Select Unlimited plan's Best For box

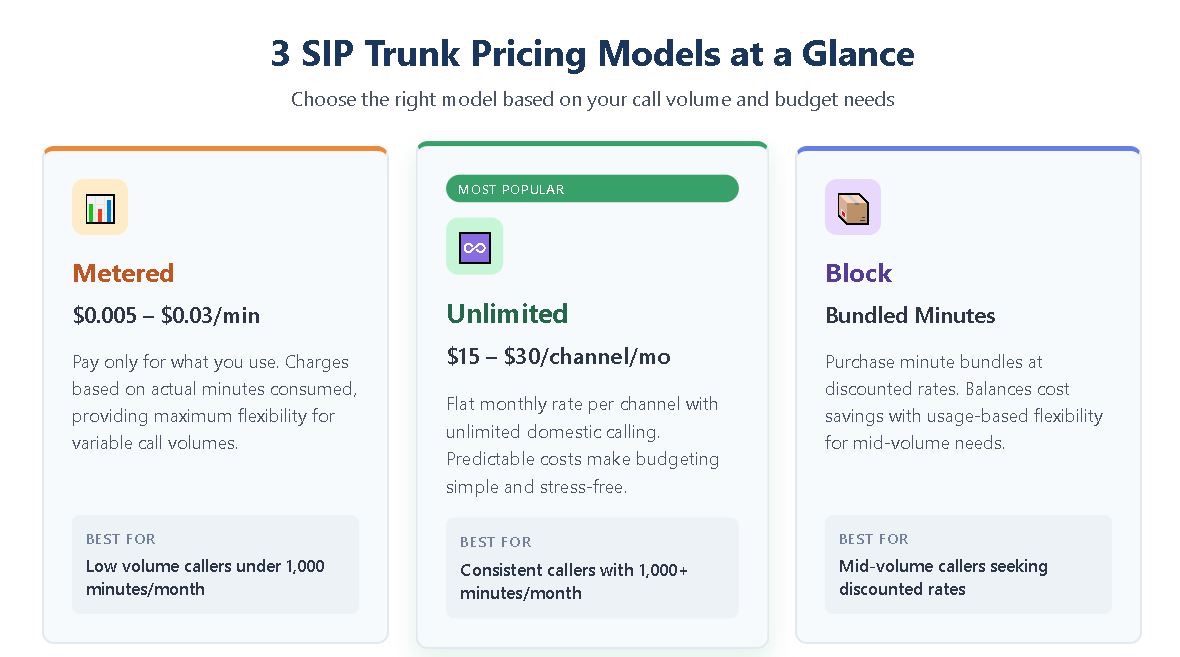click(592, 567)
